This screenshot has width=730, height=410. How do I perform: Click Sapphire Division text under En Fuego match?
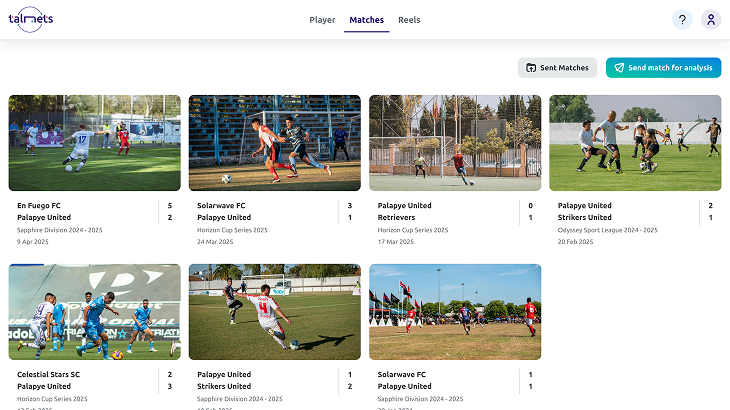click(x=60, y=230)
